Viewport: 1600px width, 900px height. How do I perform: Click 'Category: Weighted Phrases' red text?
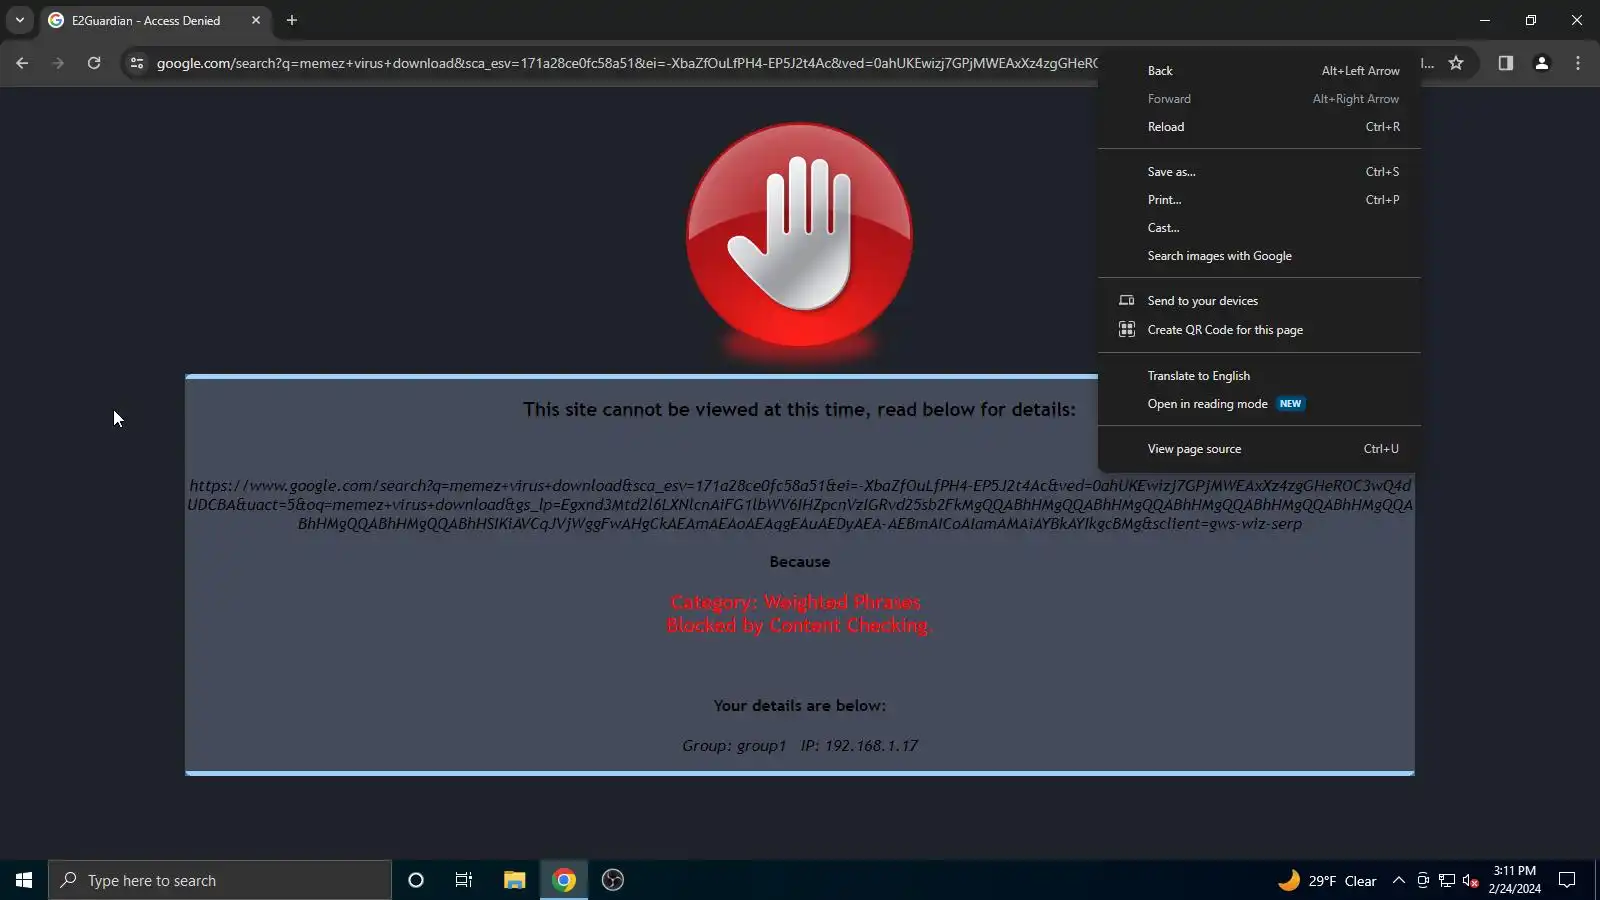(x=796, y=602)
